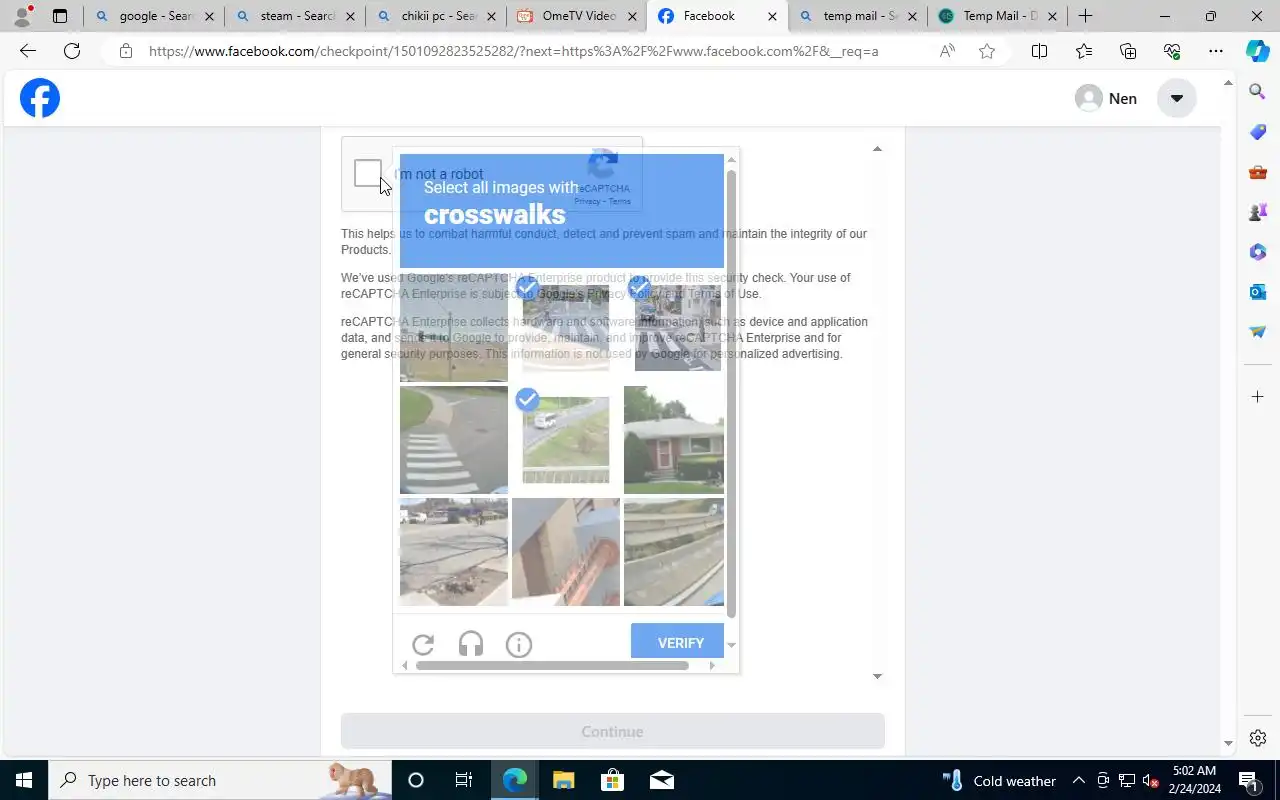Open sidebar Tools briefcase icon
This screenshot has height=800, width=1280.
click(x=1258, y=172)
